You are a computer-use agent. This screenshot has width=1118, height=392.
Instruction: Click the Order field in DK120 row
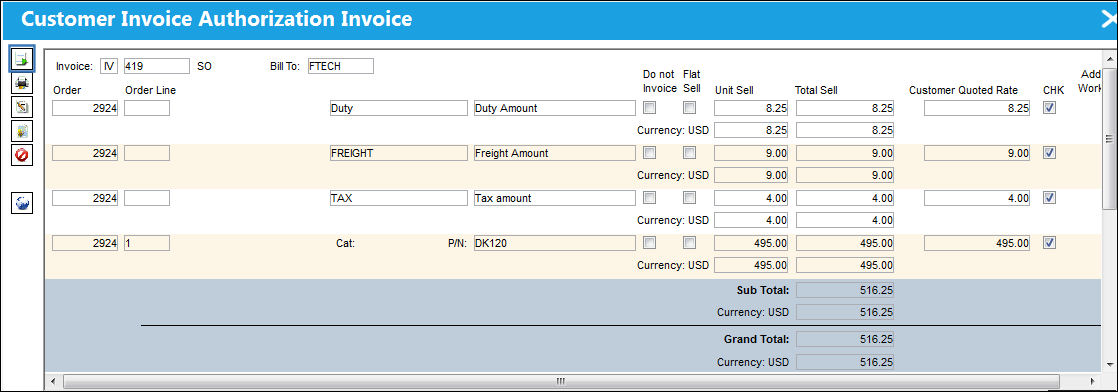click(x=85, y=243)
